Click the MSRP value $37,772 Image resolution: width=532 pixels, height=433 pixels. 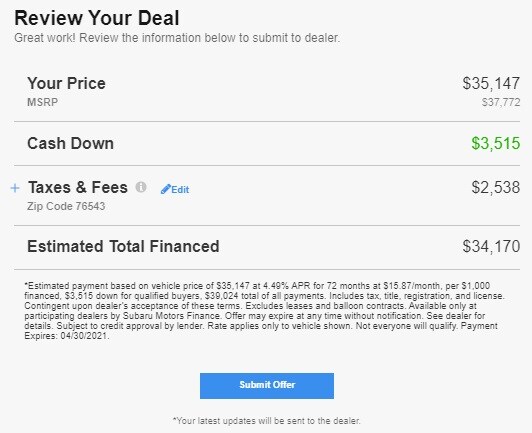pos(501,102)
